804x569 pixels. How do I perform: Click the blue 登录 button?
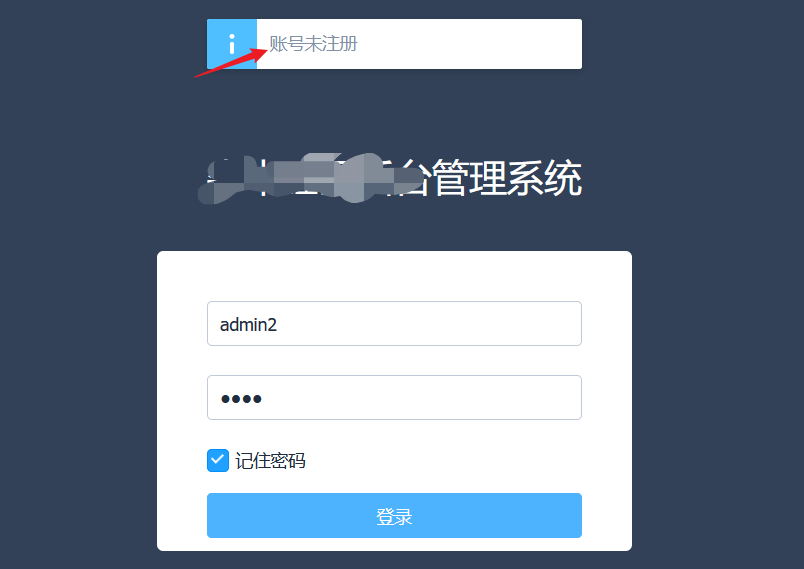point(394,515)
